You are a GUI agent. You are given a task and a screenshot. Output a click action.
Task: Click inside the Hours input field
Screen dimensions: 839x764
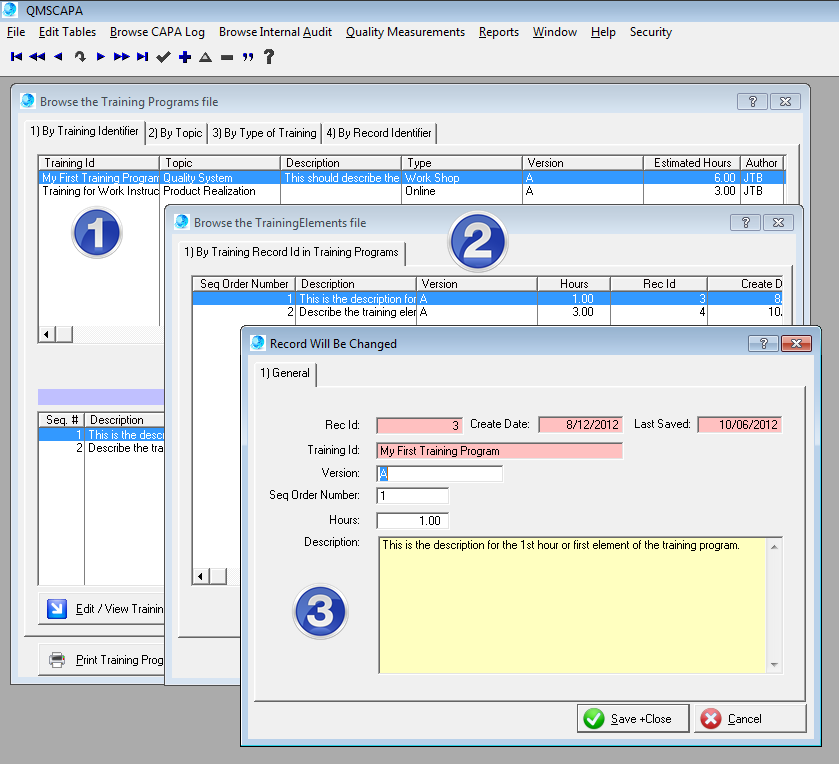(x=412, y=521)
